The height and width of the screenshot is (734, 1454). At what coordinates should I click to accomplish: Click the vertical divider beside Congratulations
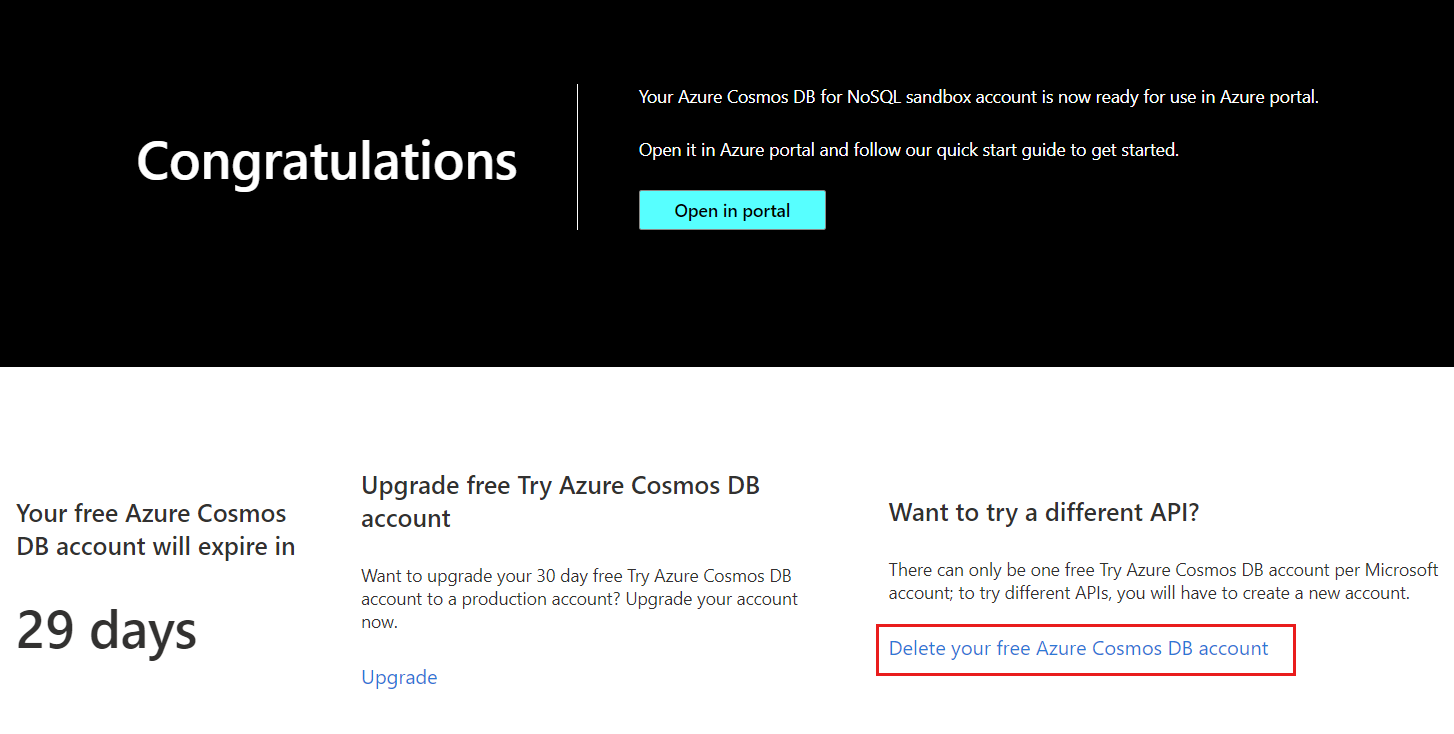(577, 157)
